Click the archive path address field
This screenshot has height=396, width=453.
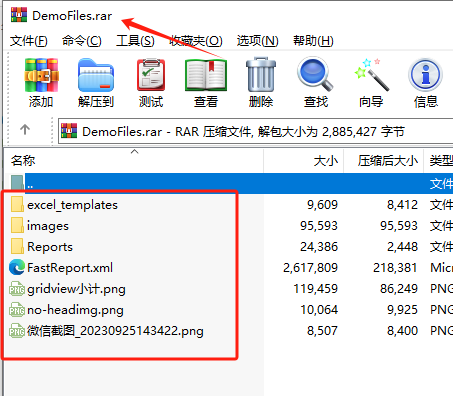coord(256,131)
